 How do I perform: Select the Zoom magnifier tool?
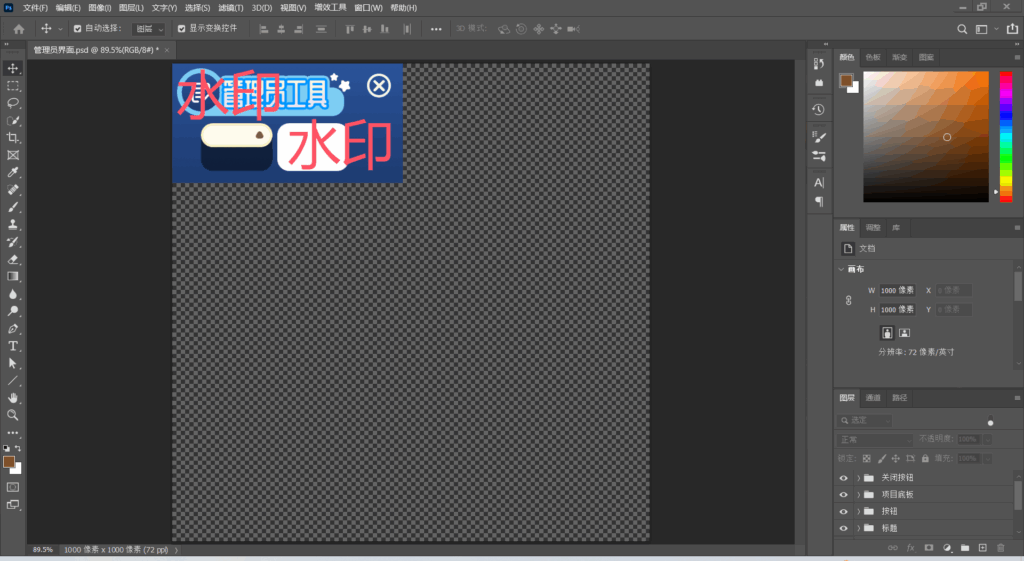[x=13, y=414]
